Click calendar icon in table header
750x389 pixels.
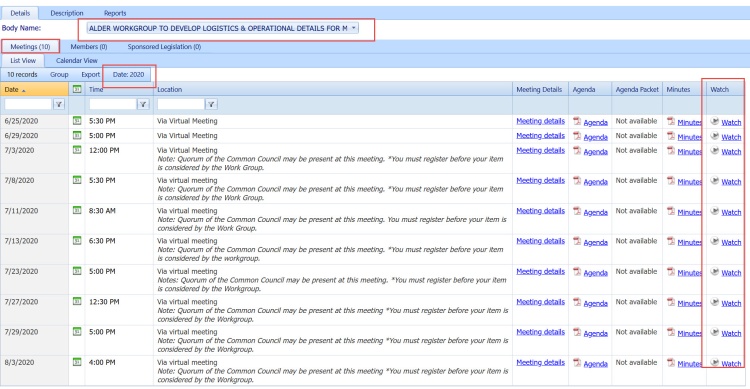77,89
